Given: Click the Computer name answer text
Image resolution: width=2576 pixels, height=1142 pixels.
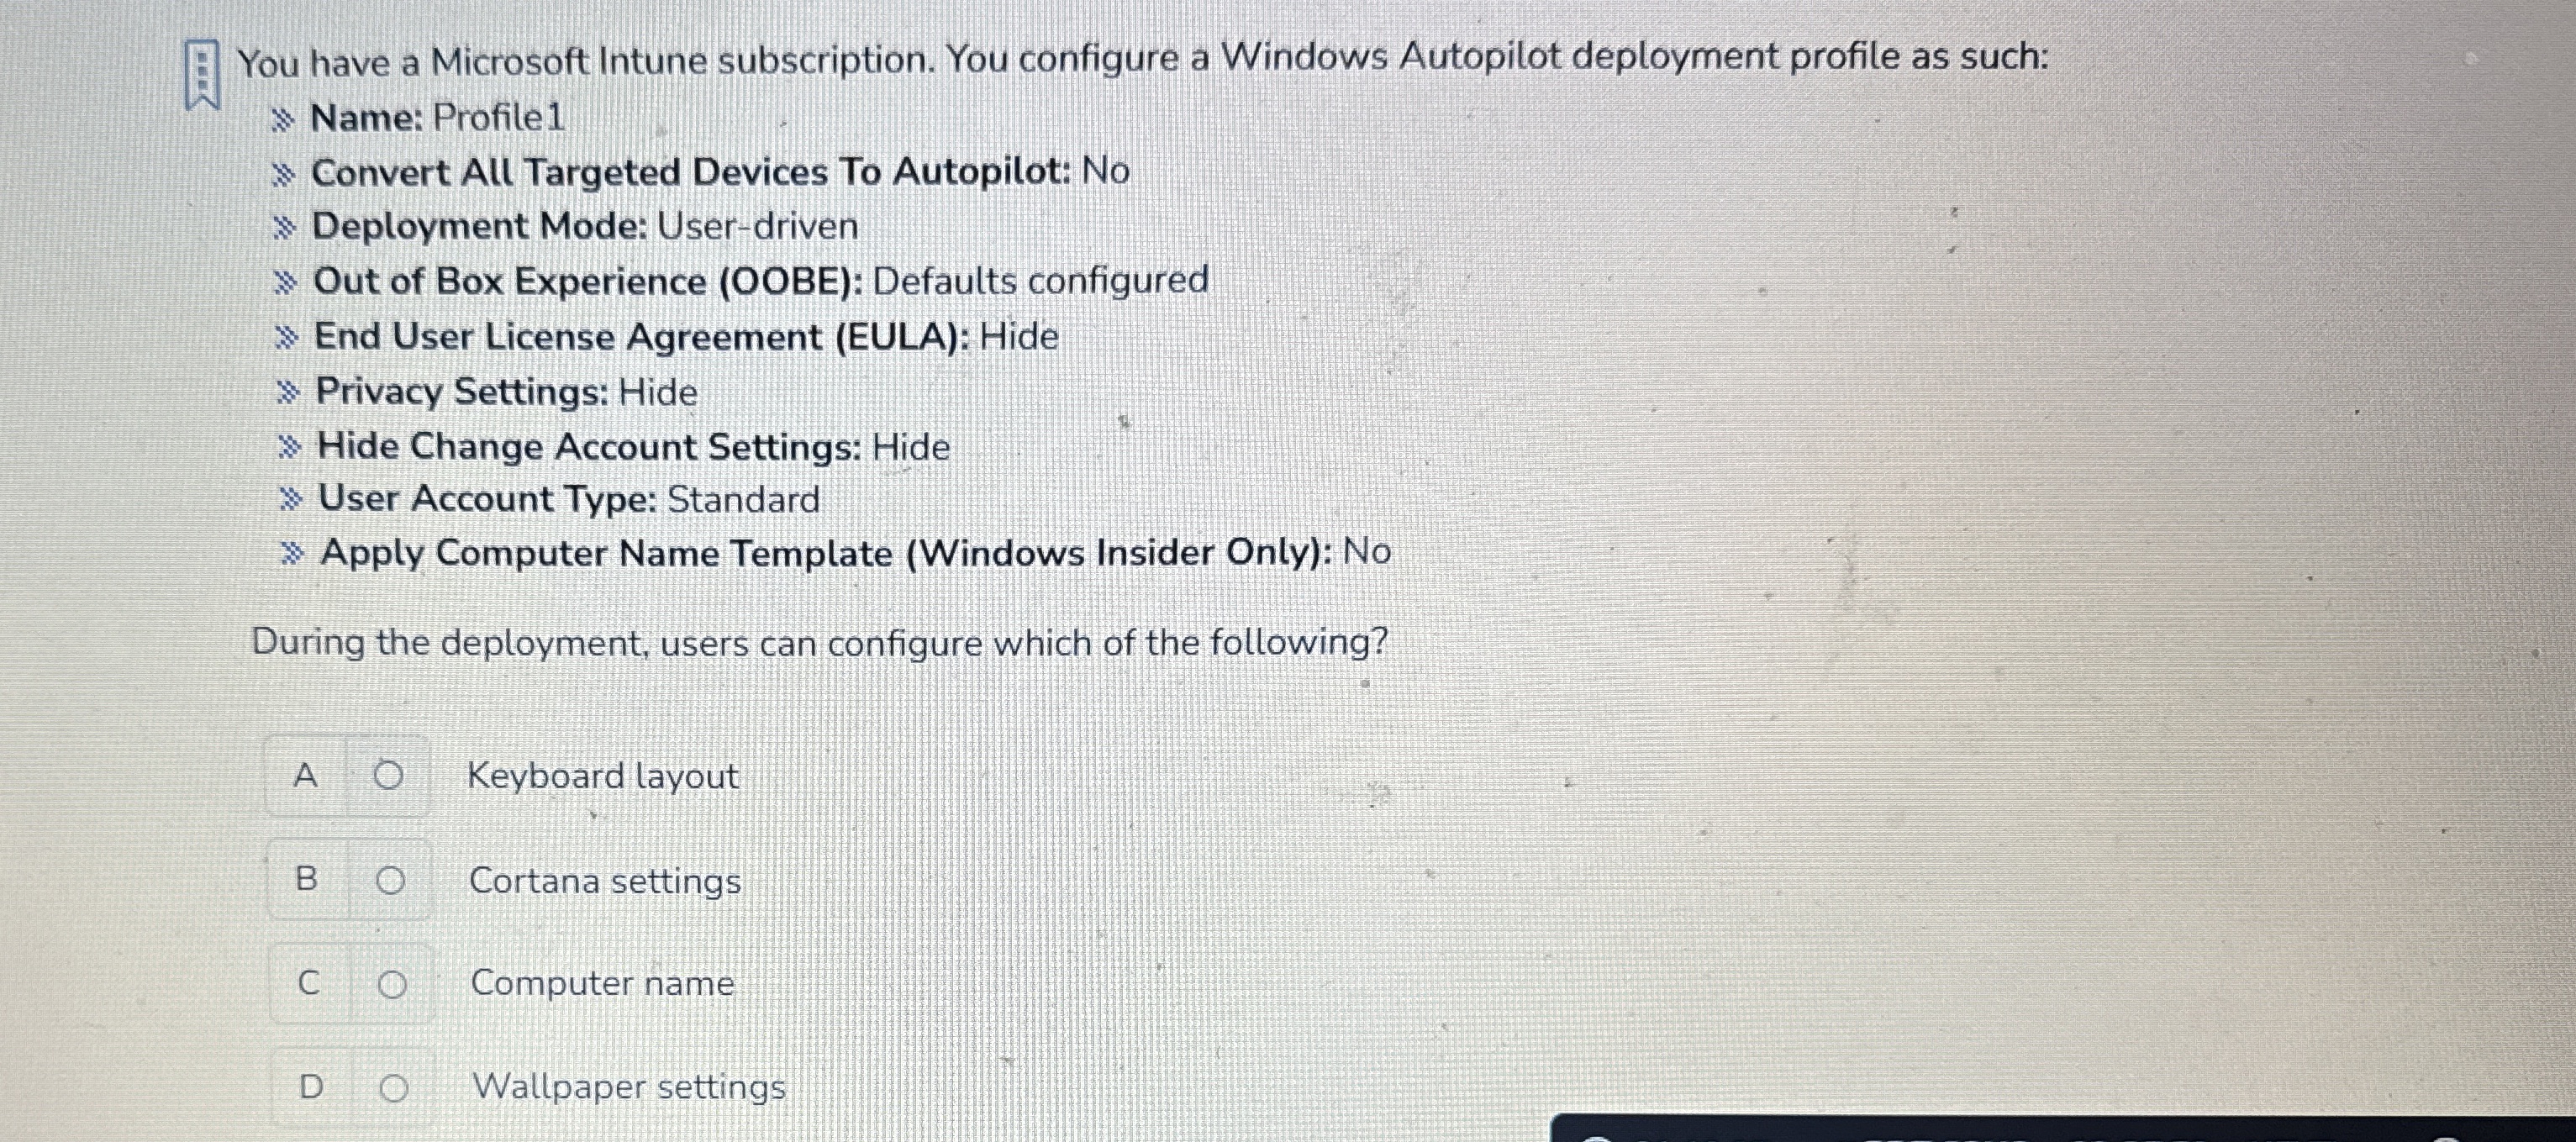Looking at the screenshot, I should point(602,984).
